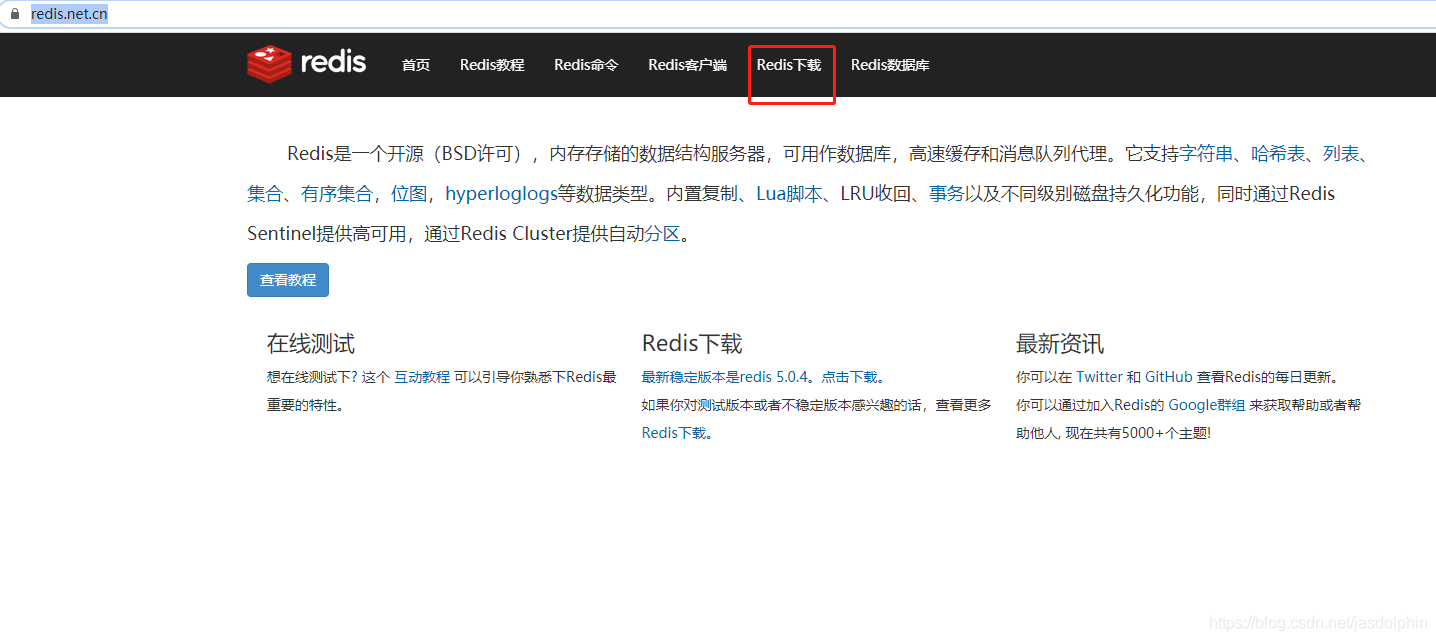The image size is (1436, 641).
Task: Open the Google群组 link
Action: [1207, 405]
